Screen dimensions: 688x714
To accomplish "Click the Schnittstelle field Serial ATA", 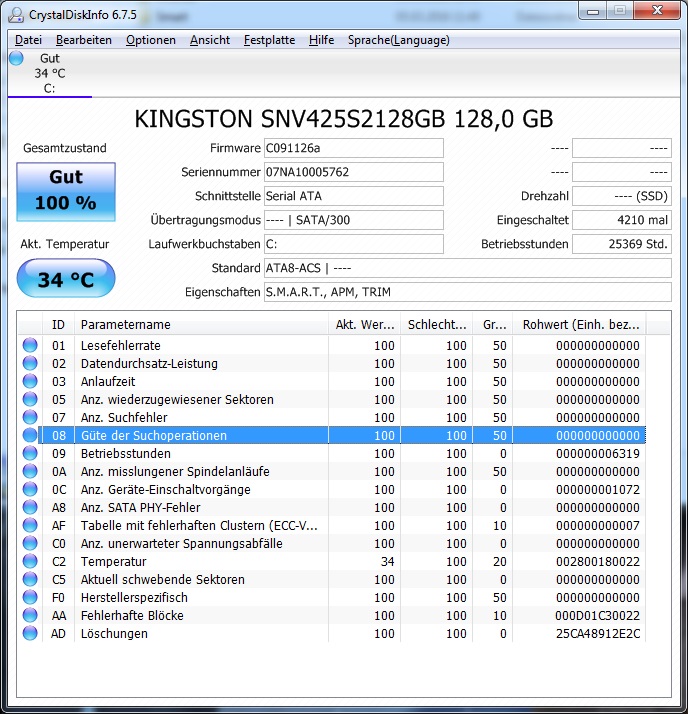I will [354, 196].
